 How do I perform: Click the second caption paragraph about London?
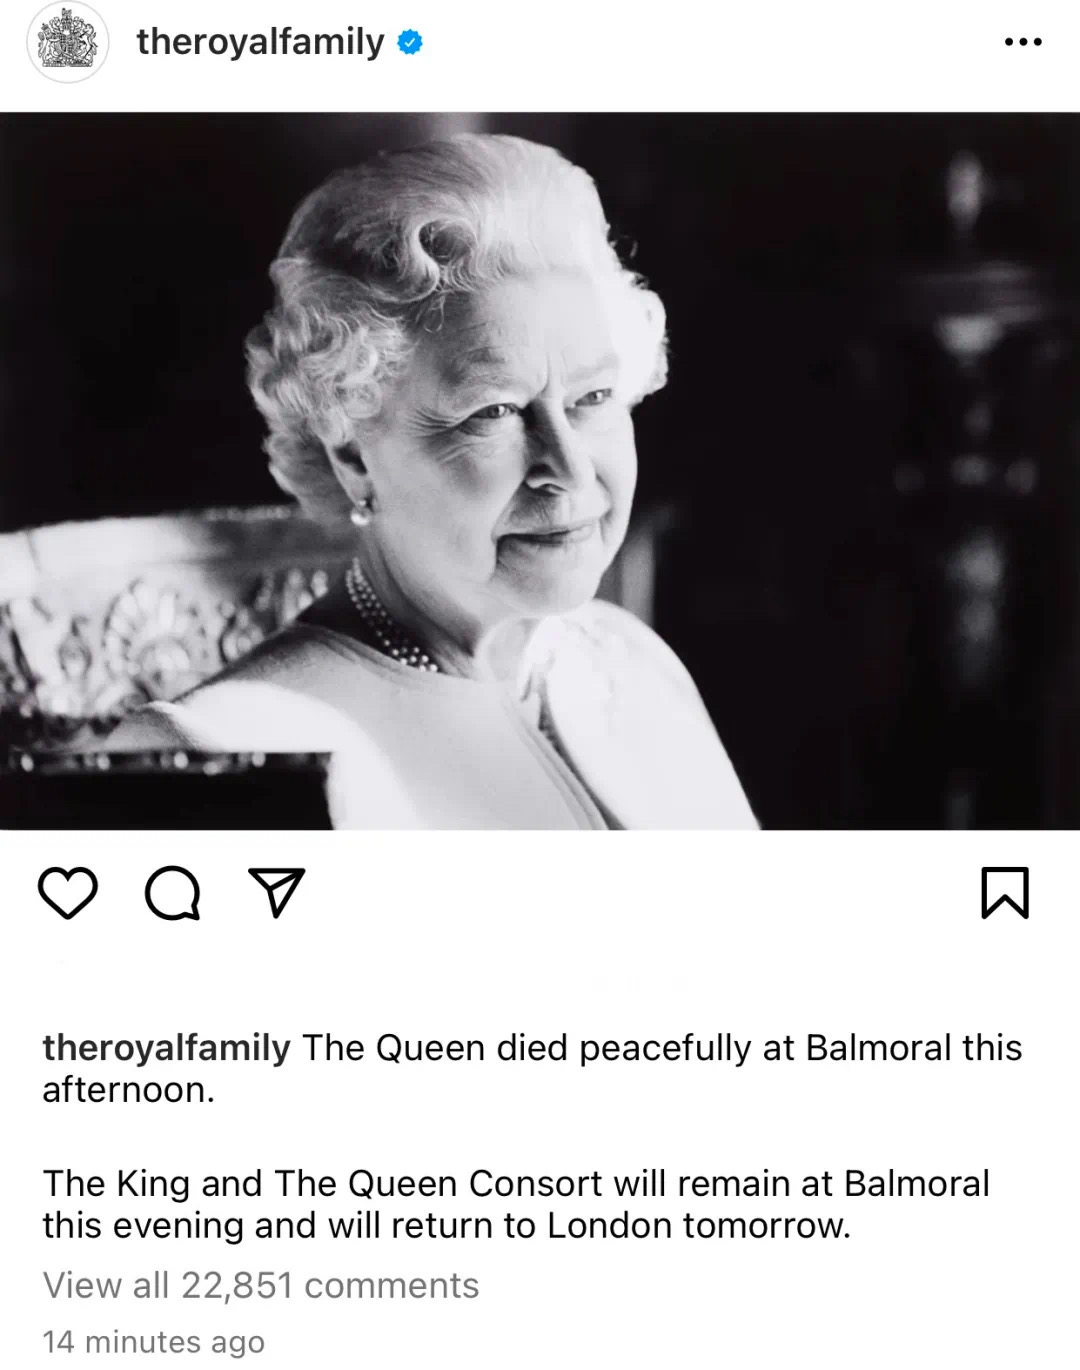click(516, 1204)
